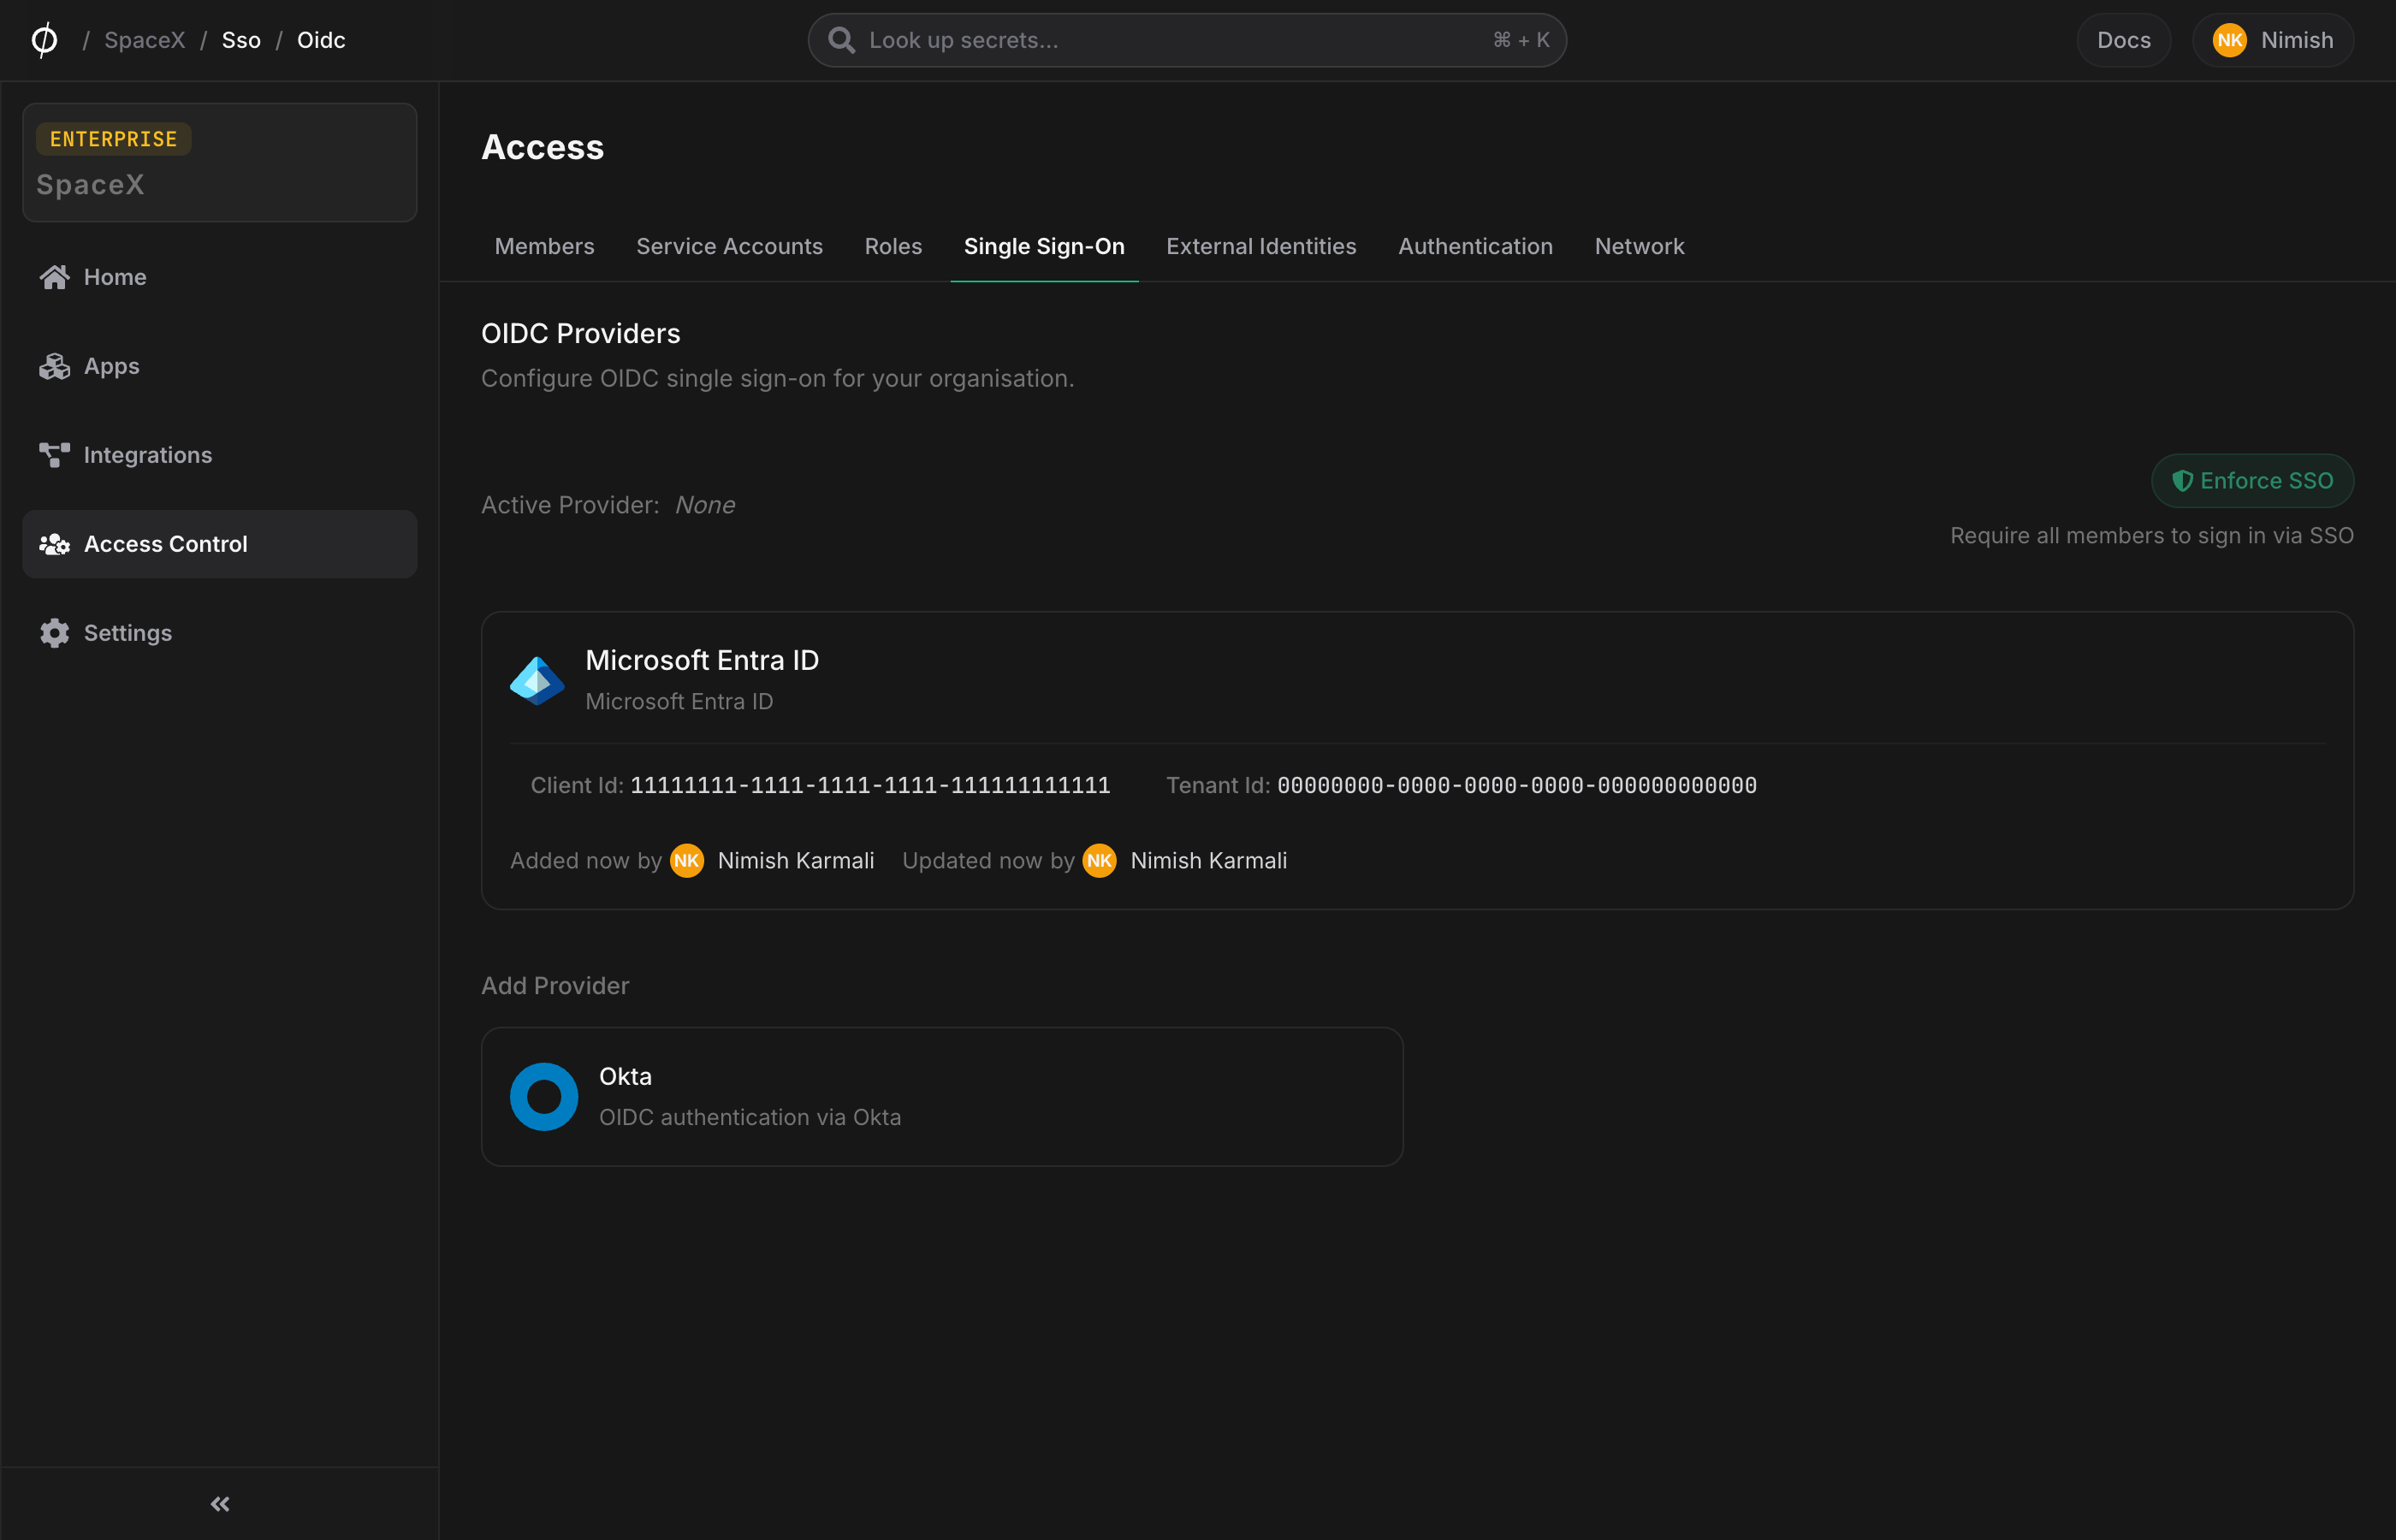Click the Docs button

pyautogui.click(x=2123, y=40)
